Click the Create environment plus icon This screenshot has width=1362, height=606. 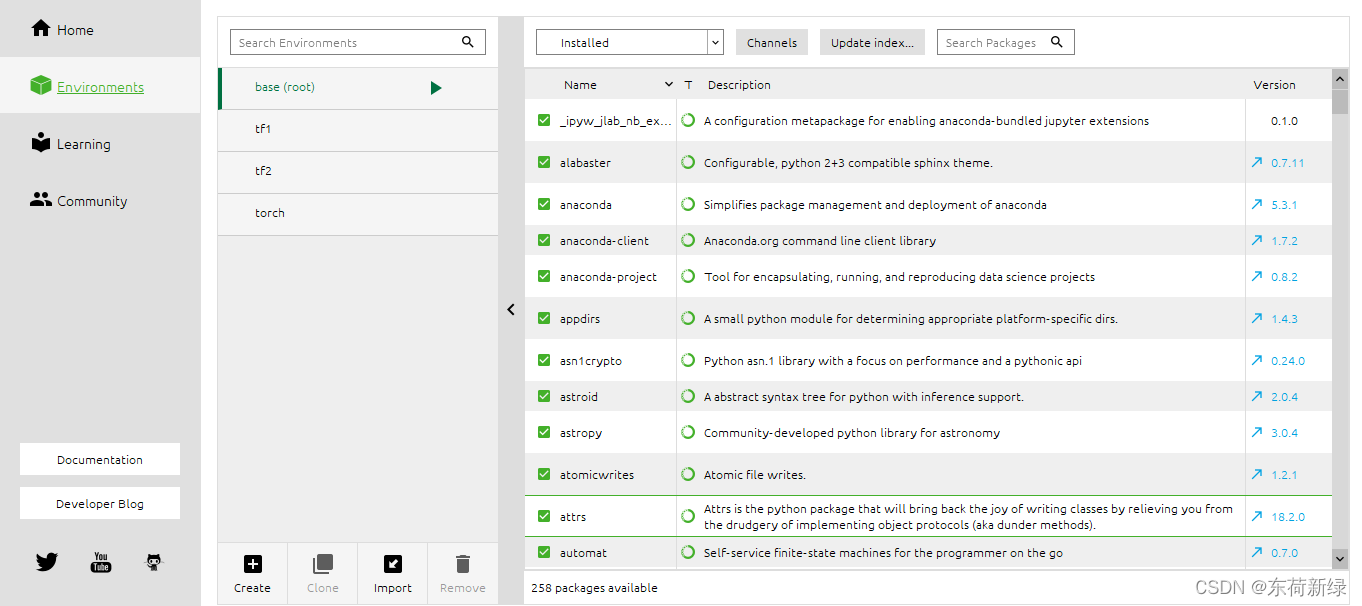[253, 564]
